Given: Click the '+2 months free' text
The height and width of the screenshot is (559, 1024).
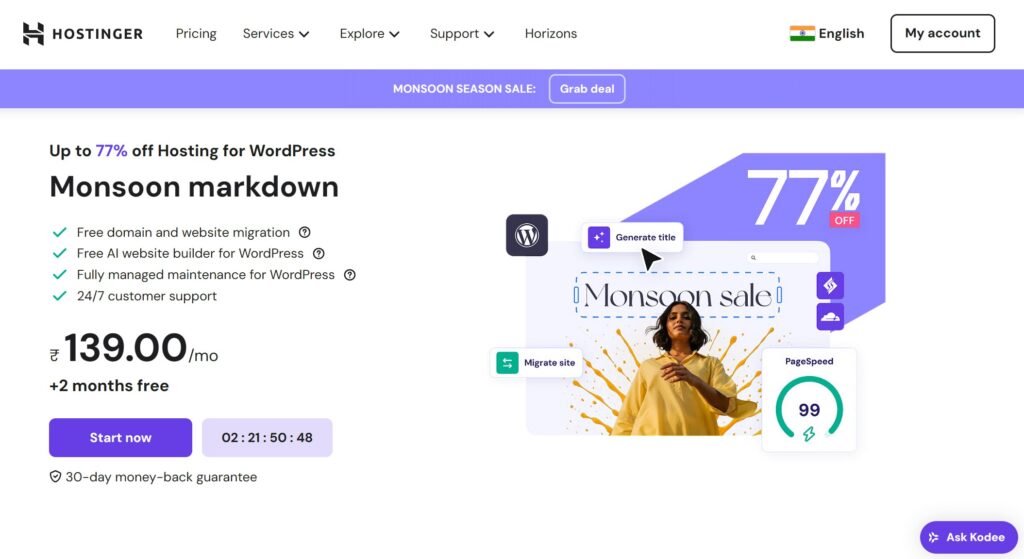Looking at the screenshot, I should click(x=109, y=386).
